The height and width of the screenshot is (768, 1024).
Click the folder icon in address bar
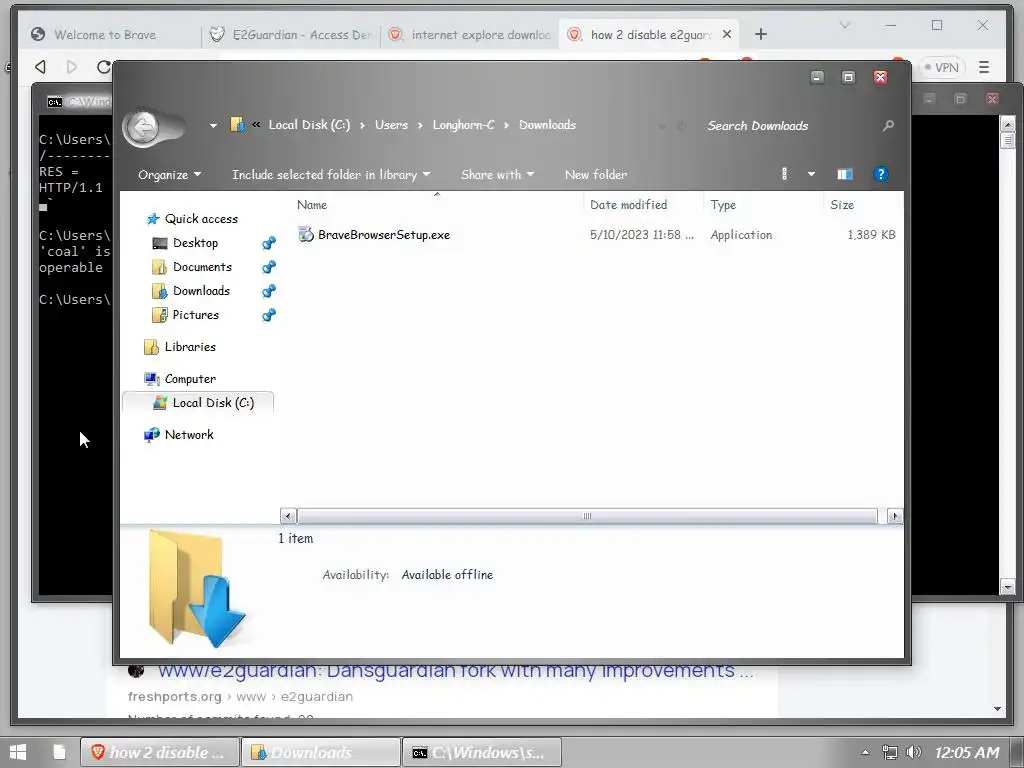[236, 124]
